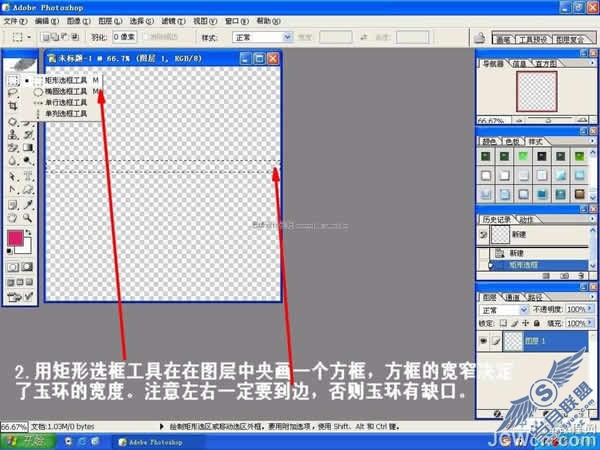
Task: Toggle lock image pixels
Action: click(x=515, y=323)
